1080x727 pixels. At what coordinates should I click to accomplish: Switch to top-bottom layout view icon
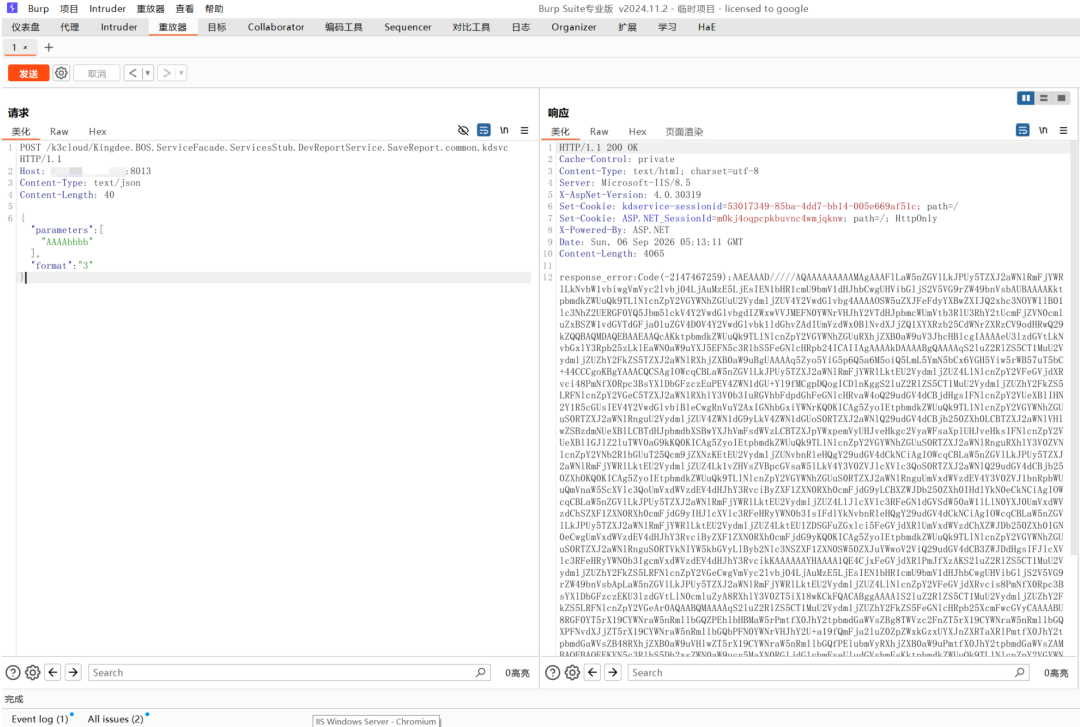(1043, 99)
